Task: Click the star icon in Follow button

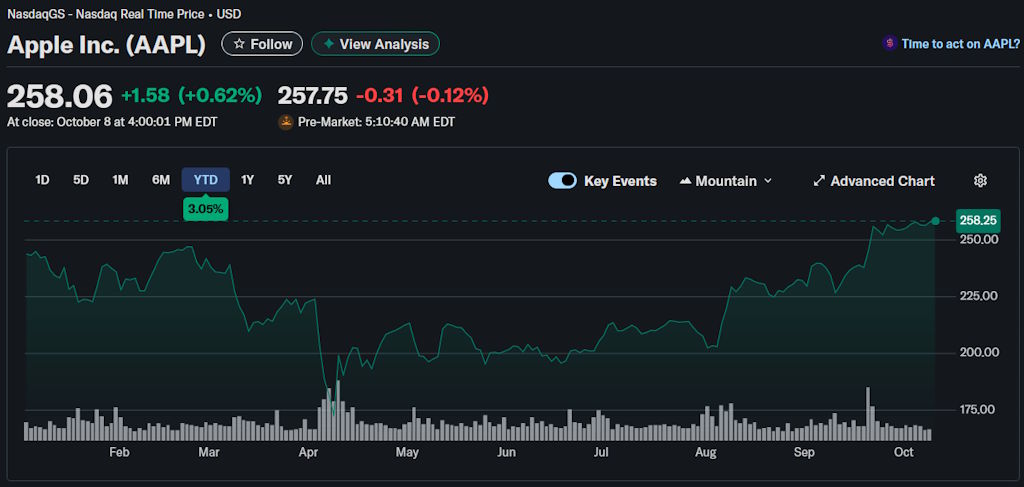Action: [240, 44]
